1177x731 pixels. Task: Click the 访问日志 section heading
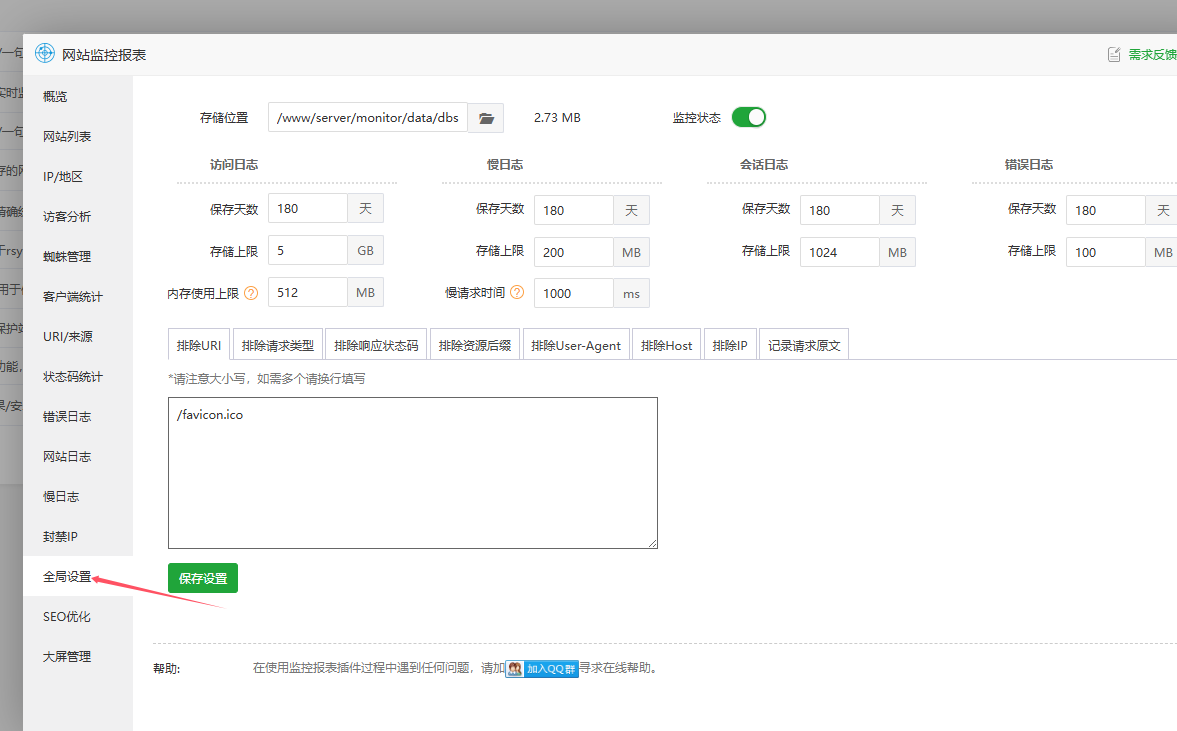(x=233, y=164)
